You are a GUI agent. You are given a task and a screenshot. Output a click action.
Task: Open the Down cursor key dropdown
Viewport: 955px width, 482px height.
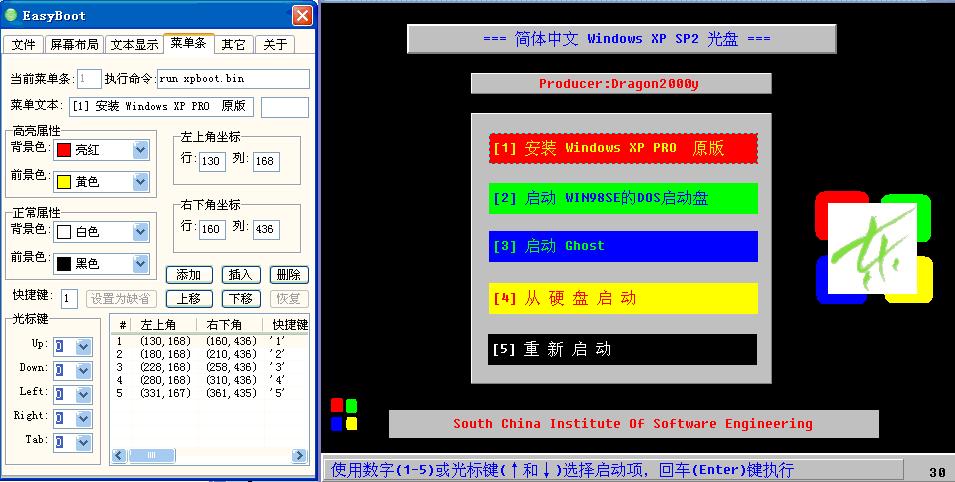[83, 370]
